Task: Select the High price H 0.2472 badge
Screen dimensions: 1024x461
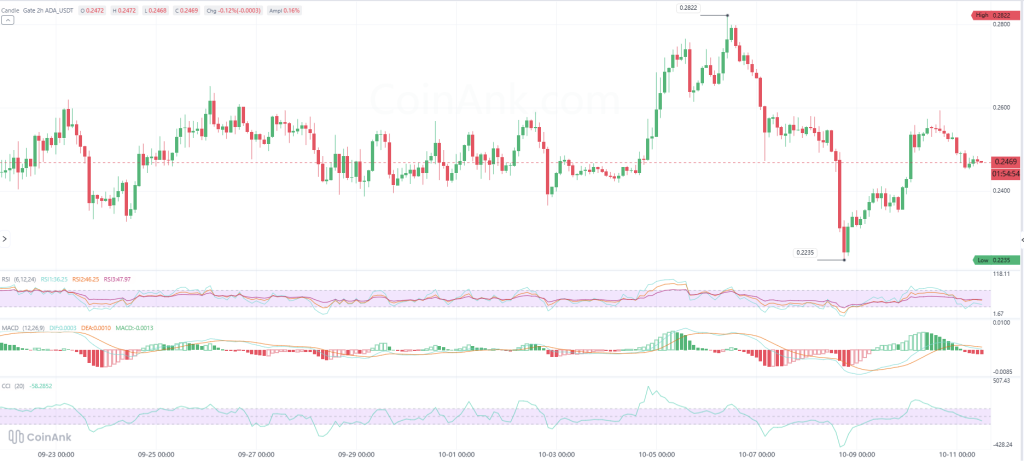Action: (125, 11)
